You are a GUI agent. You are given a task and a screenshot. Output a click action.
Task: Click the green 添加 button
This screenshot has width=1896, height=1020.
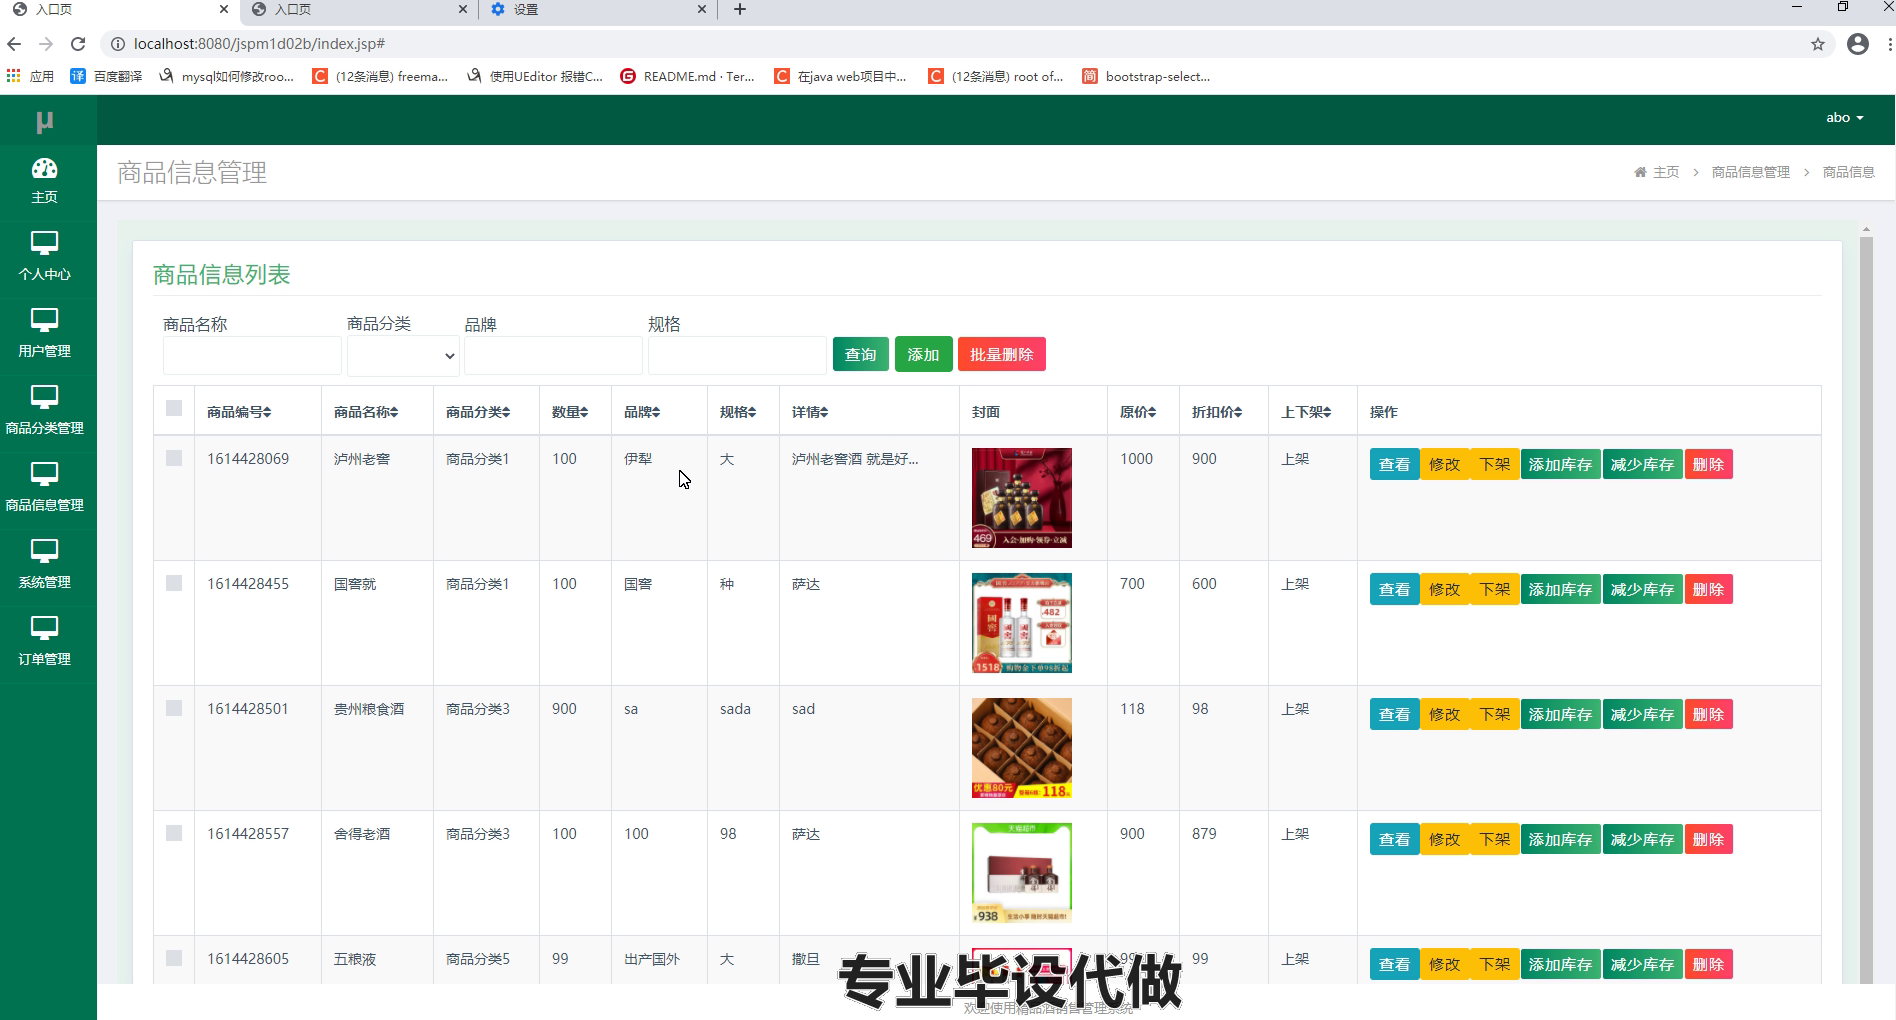[923, 354]
